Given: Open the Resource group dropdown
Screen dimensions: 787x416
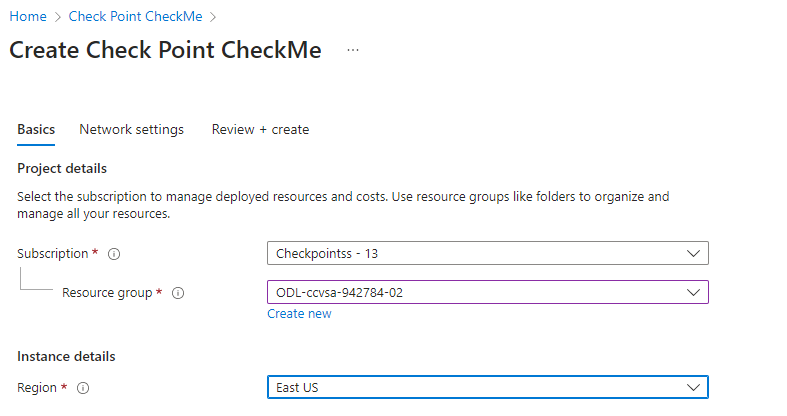Looking at the screenshot, I should (x=487, y=292).
